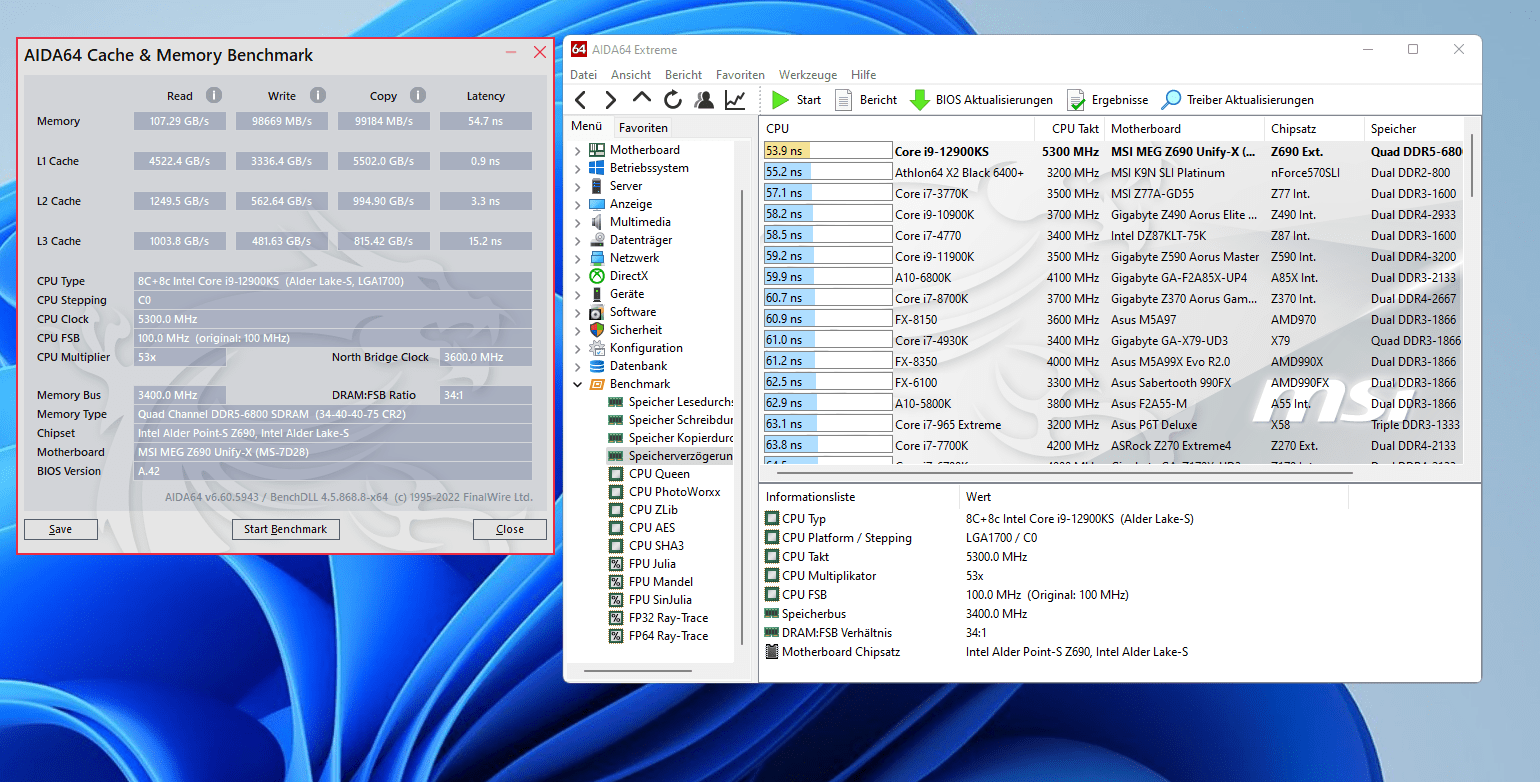Expand the Anzeige tree node
The width and height of the screenshot is (1540, 782).
point(577,204)
